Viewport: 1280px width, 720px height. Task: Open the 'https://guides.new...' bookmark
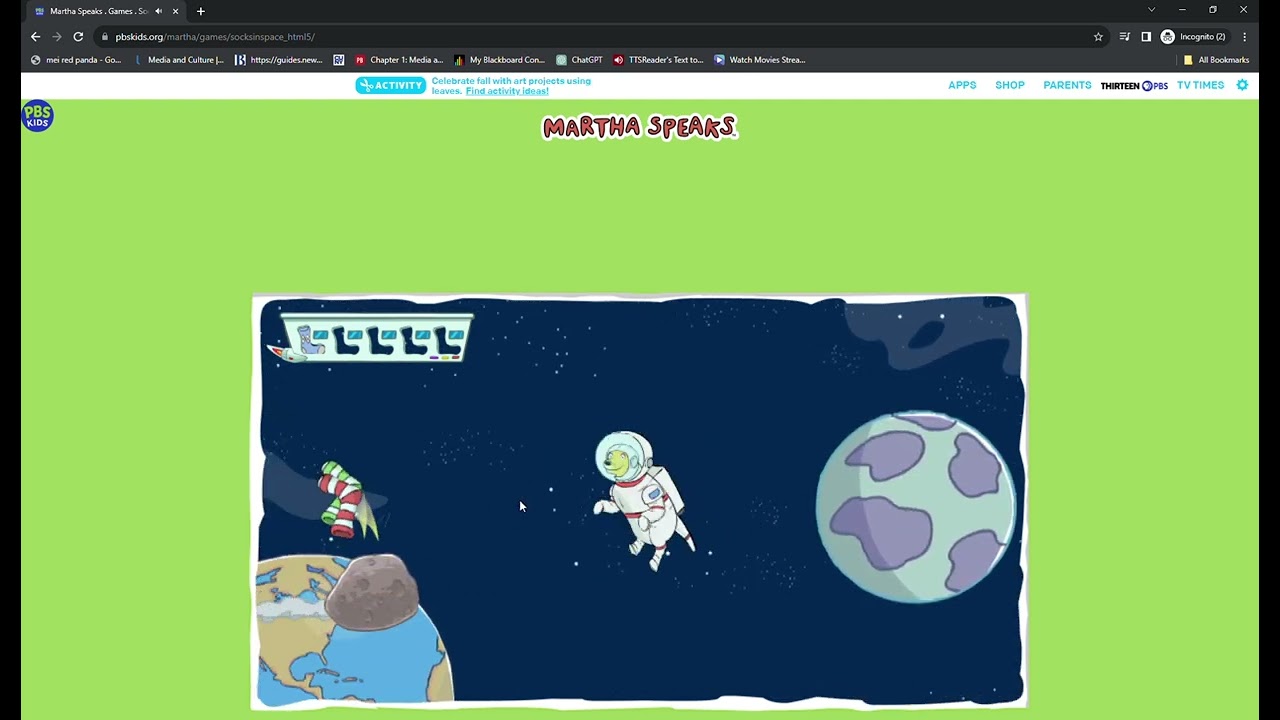click(x=279, y=60)
